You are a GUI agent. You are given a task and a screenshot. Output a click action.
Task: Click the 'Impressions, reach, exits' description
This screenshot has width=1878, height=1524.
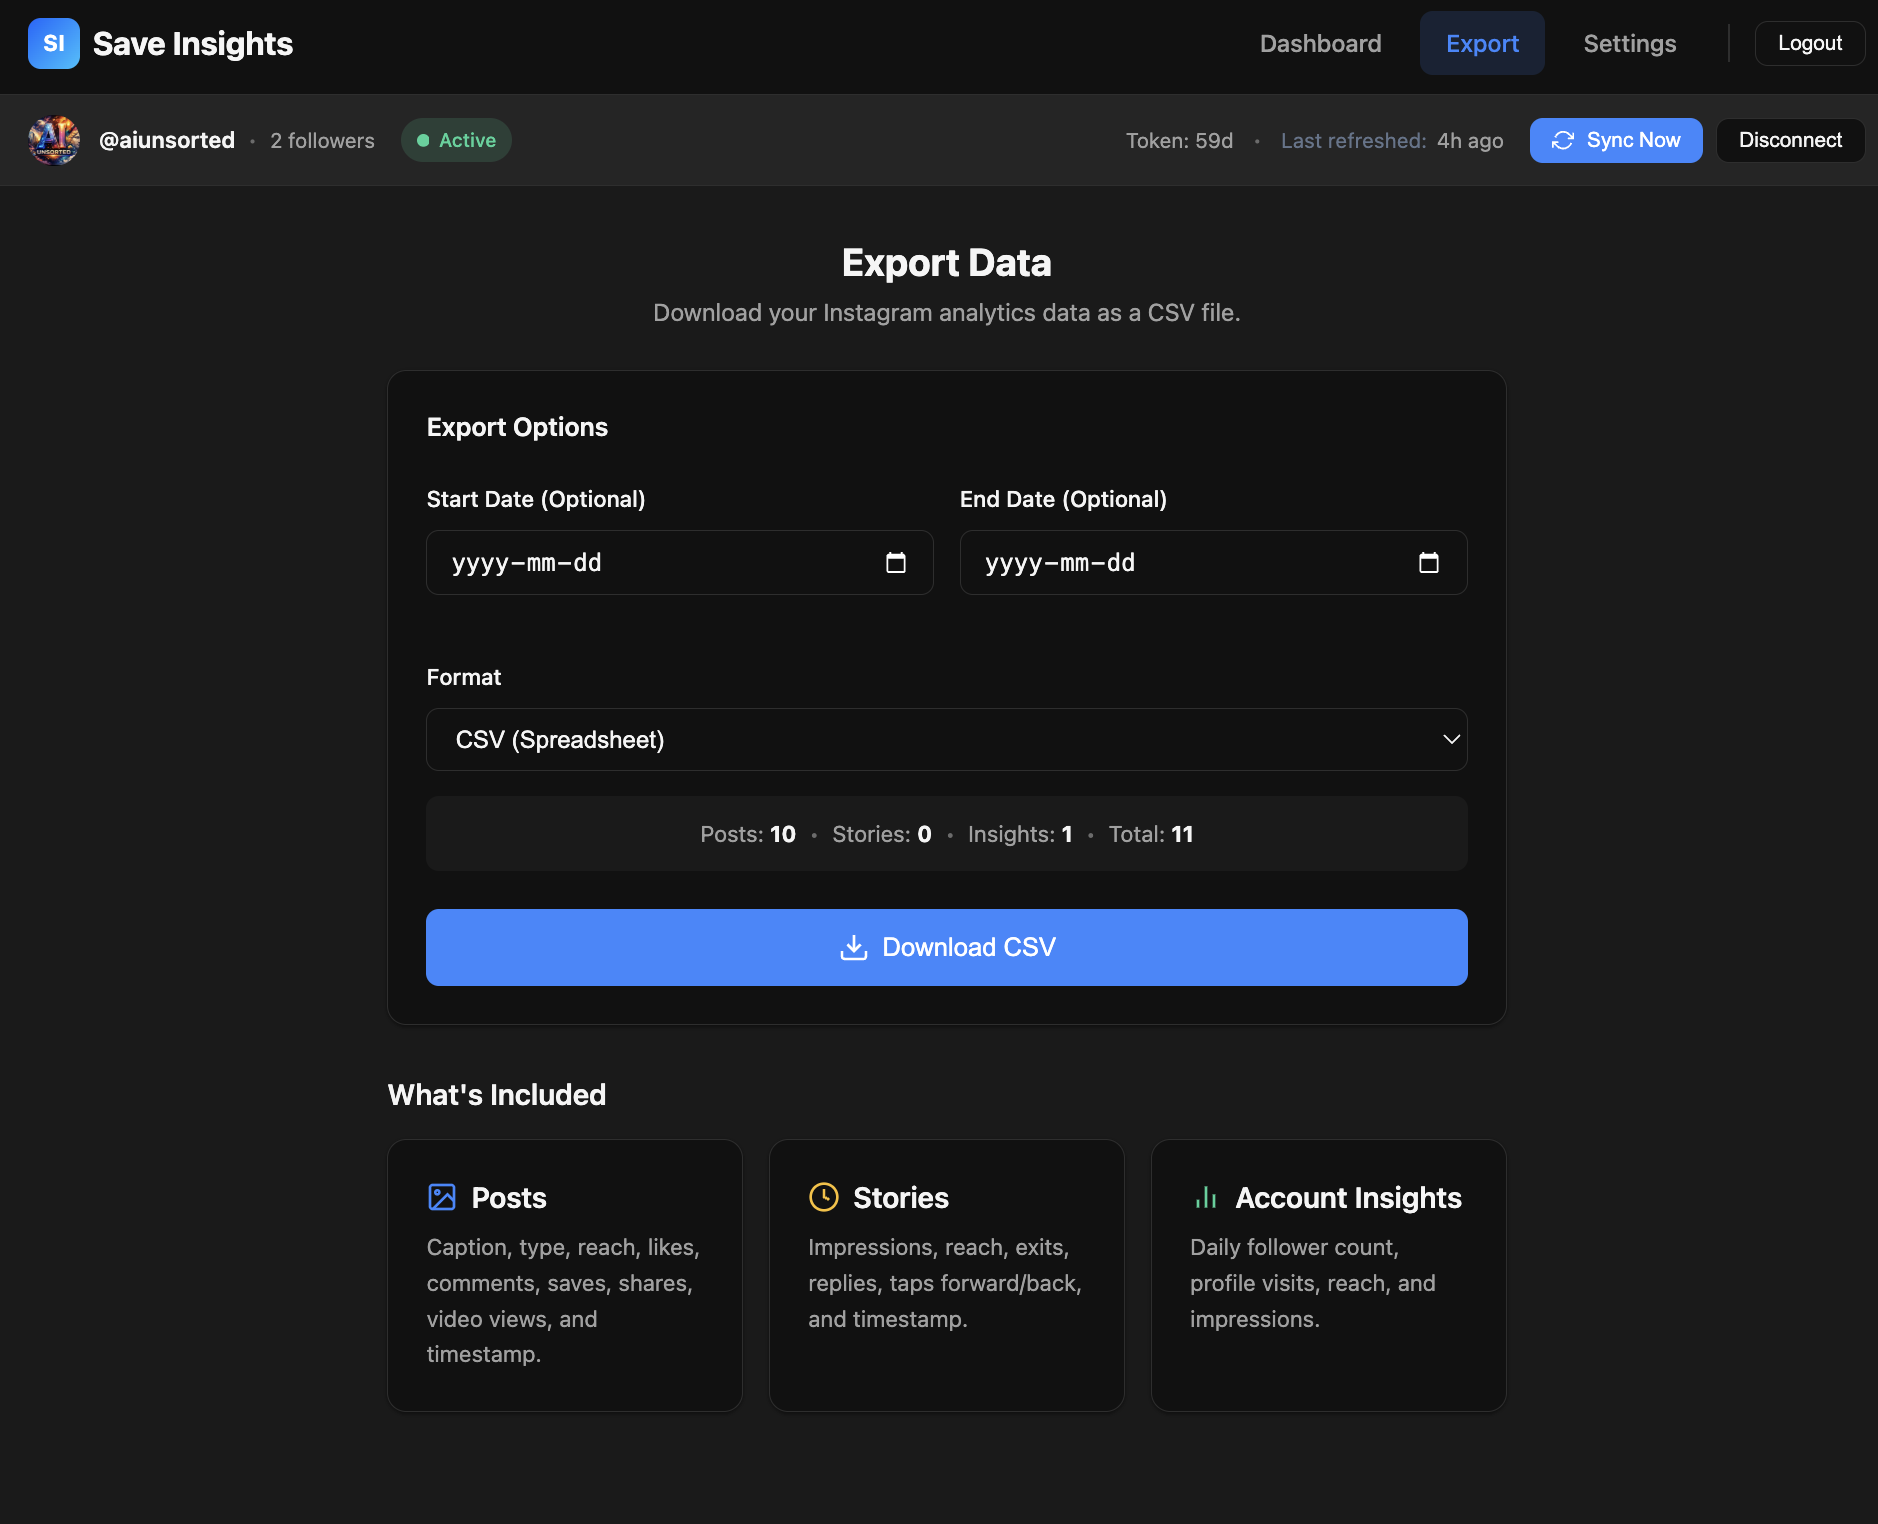coord(945,1283)
